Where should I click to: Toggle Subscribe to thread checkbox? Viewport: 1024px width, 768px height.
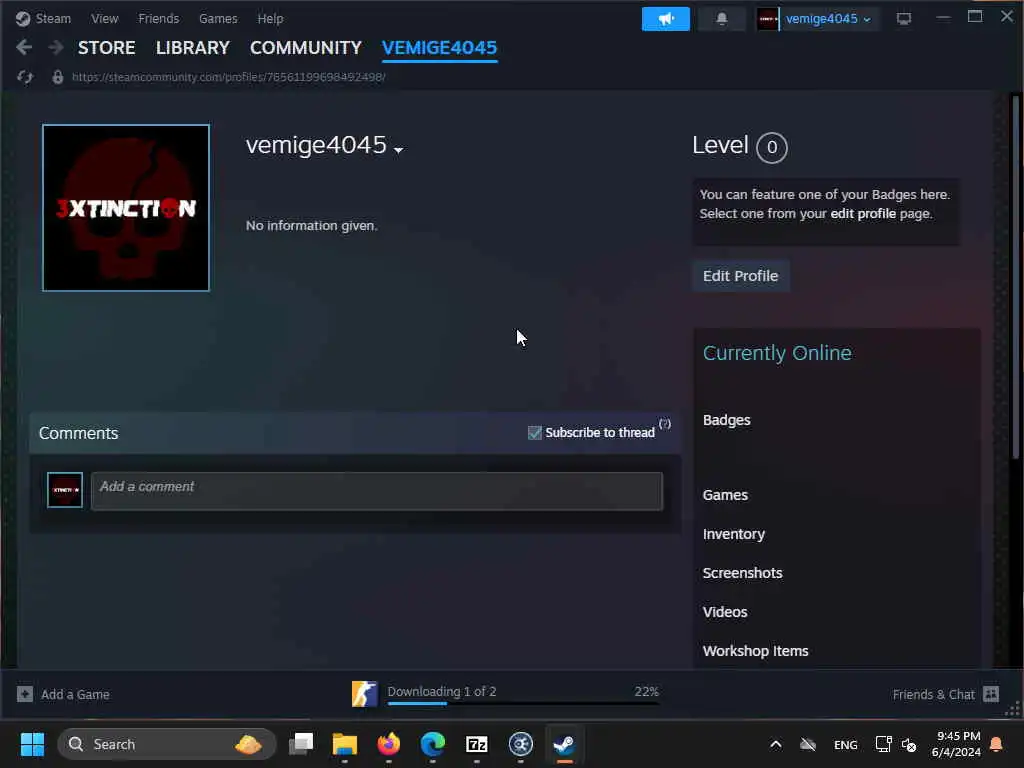click(535, 432)
